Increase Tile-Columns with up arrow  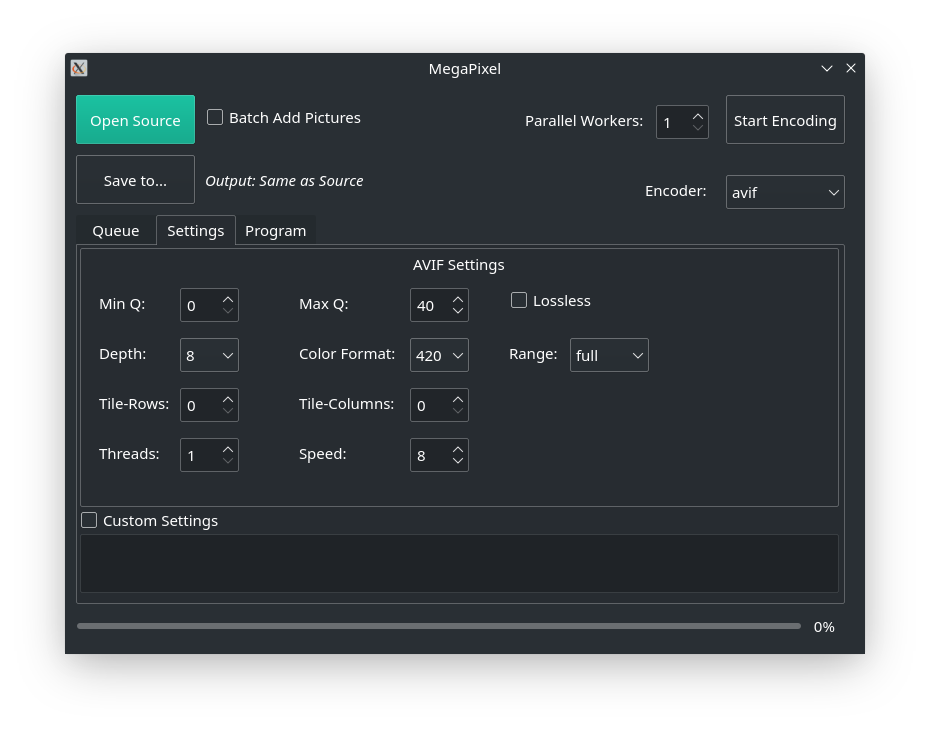coord(458,399)
